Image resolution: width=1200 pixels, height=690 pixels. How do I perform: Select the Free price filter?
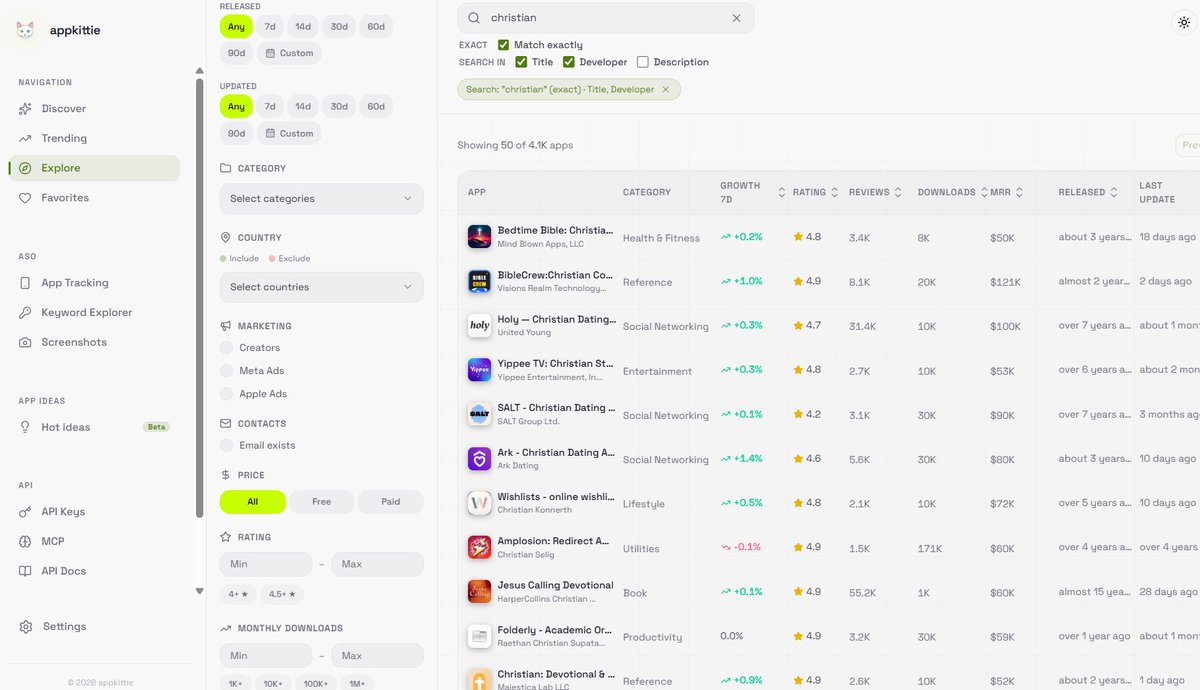tap(321, 501)
